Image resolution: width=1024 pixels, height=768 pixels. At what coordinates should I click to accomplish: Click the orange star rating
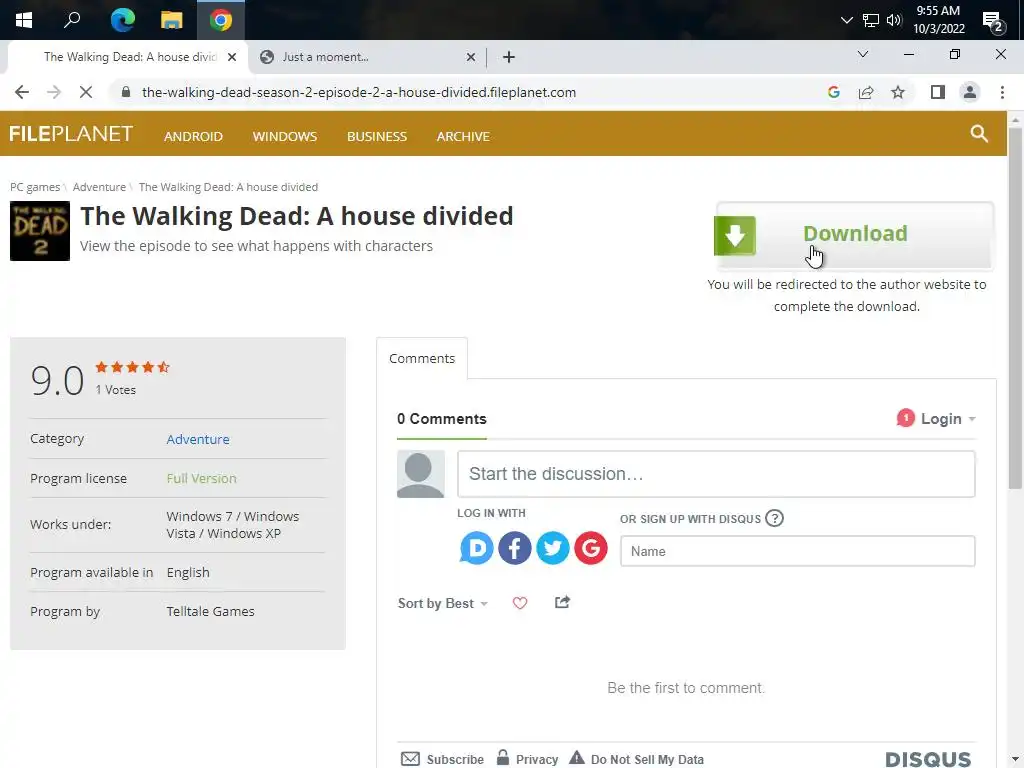coord(133,367)
